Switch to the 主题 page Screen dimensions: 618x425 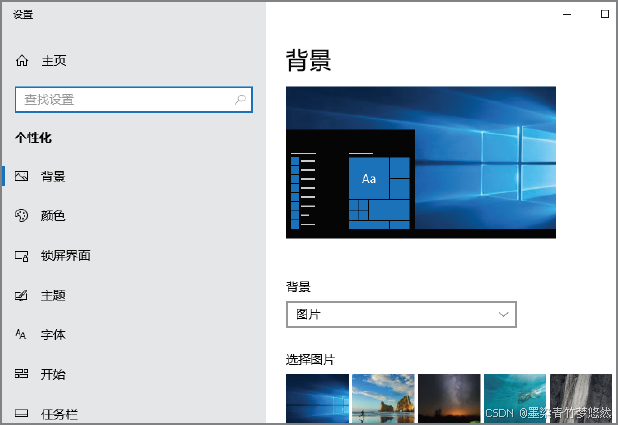53,295
